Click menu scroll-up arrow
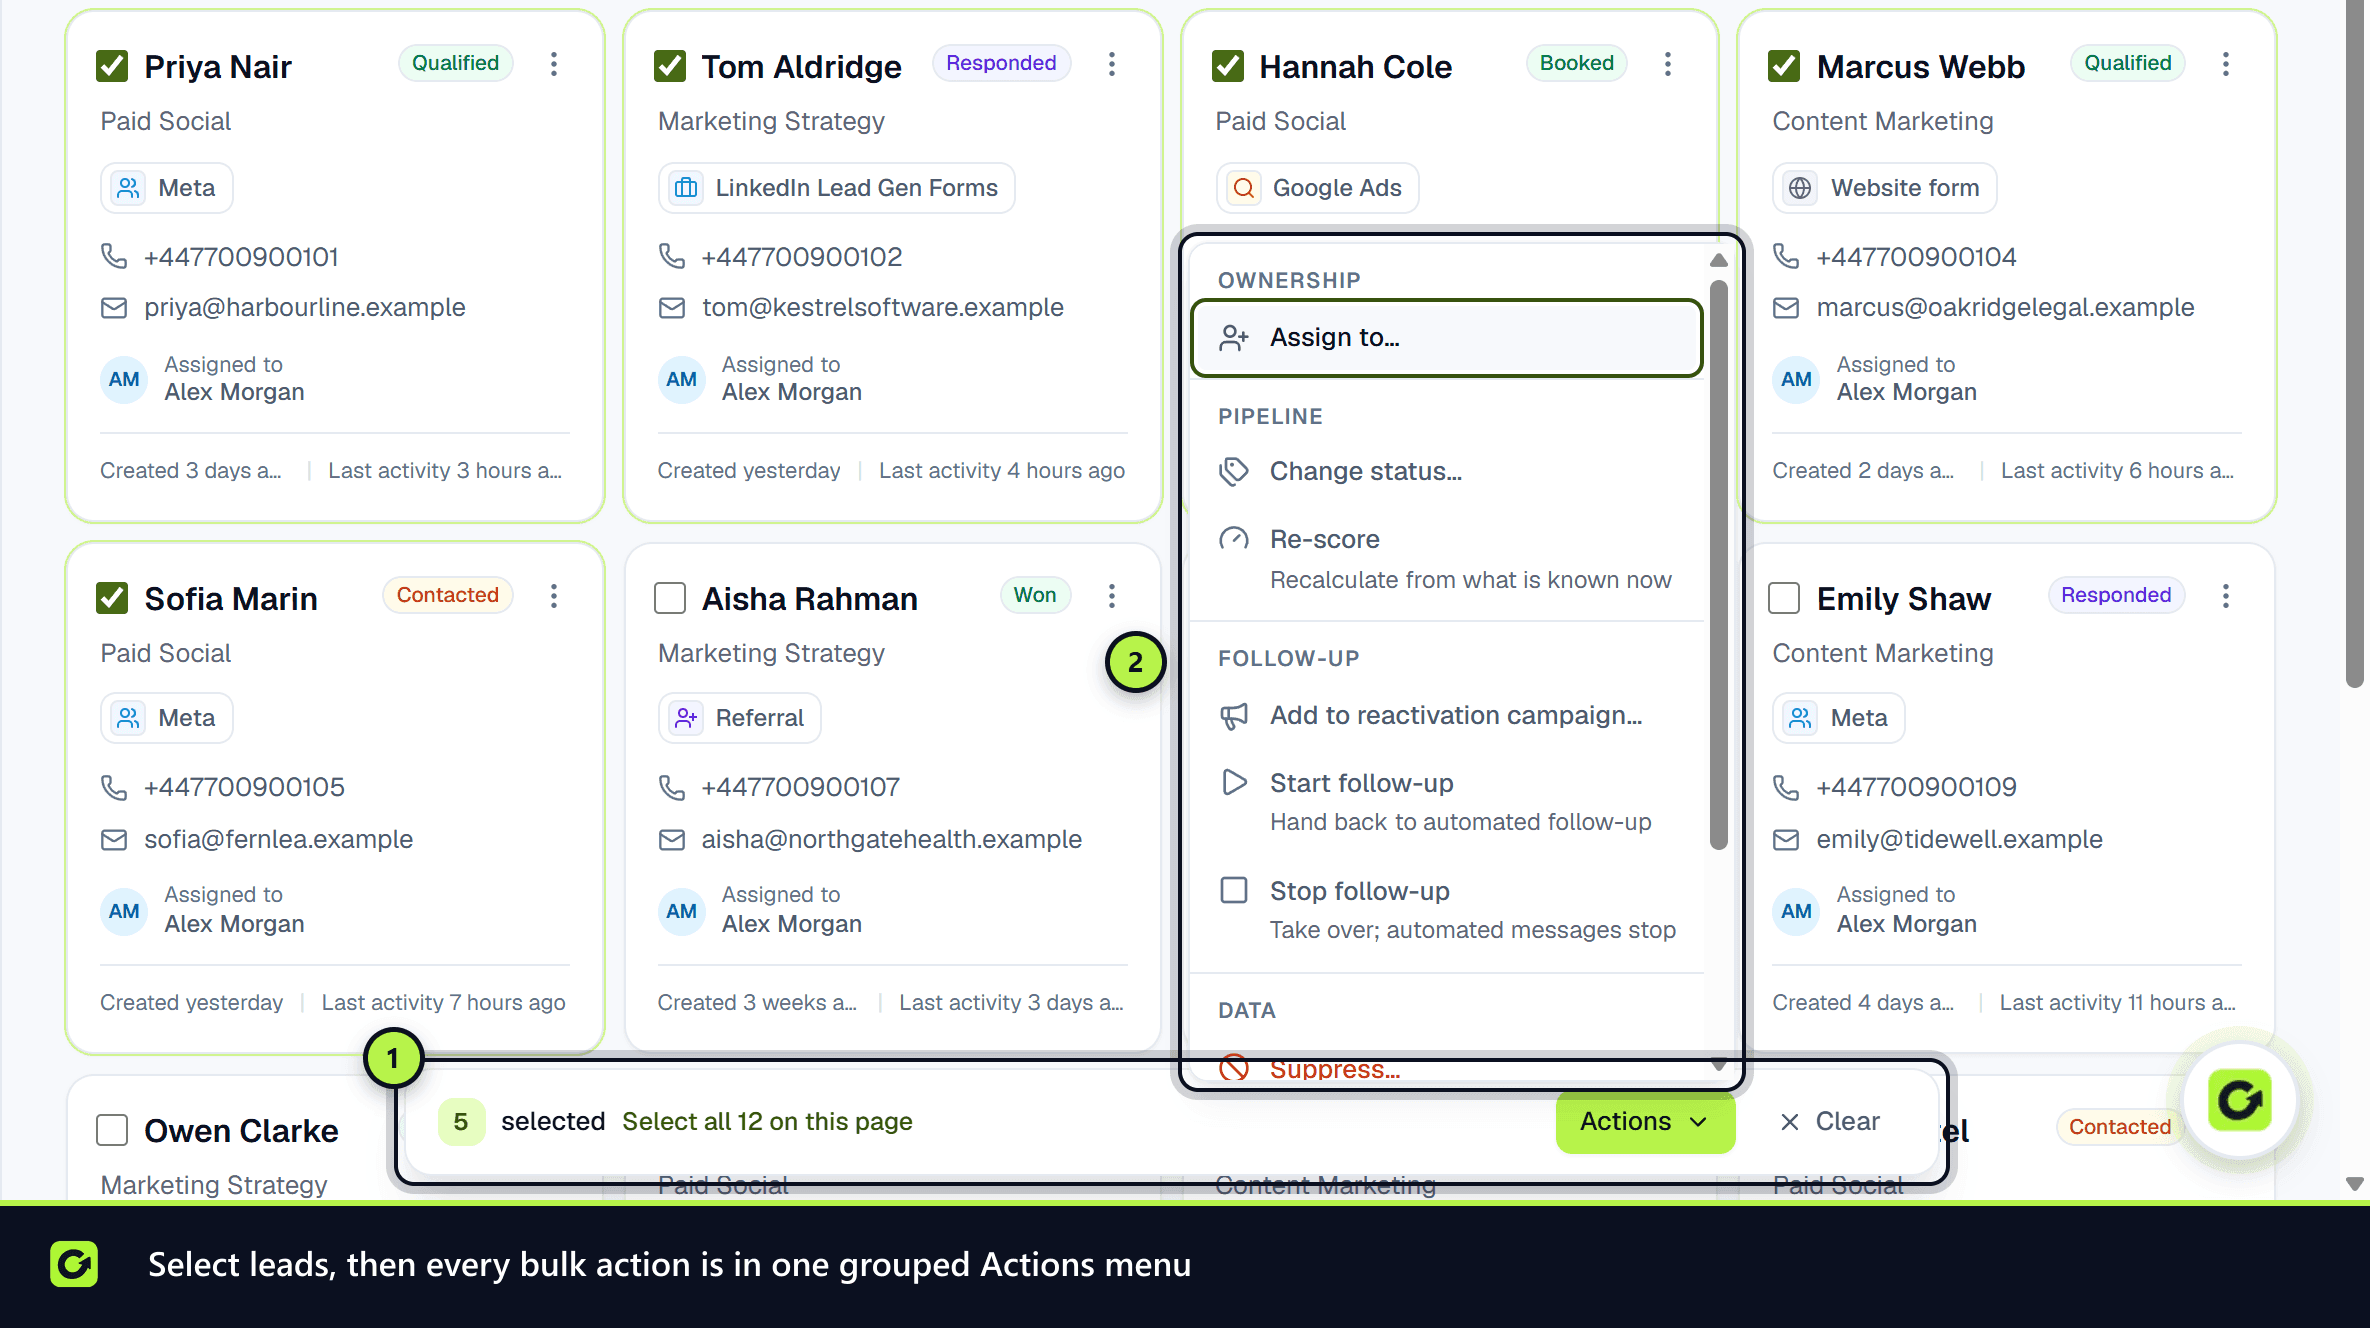The width and height of the screenshot is (2370, 1328). click(1718, 260)
